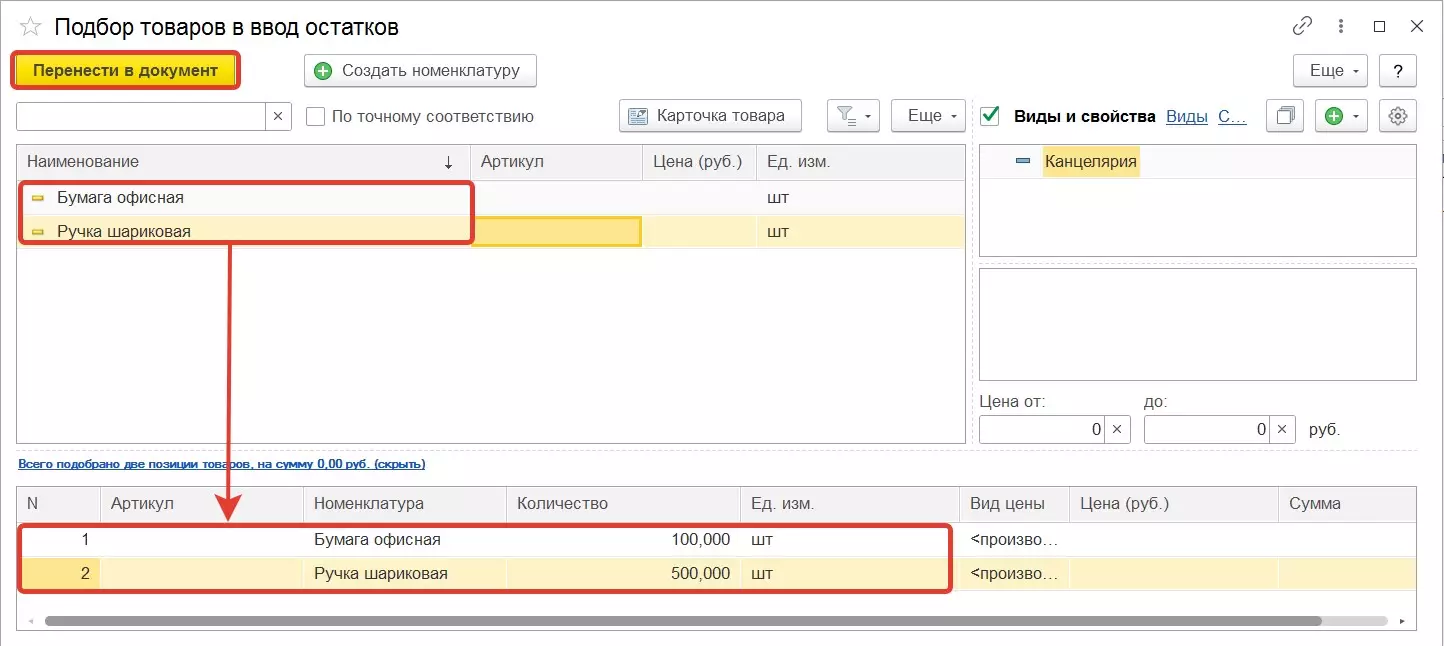The height and width of the screenshot is (646, 1444).
Task: Add this window to favorites with star
Action: click(x=30, y=27)
